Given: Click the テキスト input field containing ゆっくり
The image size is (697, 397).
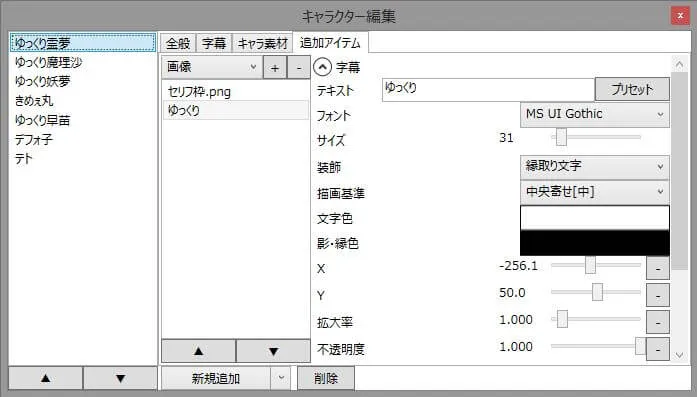Looking at the screenshot, I should tap(488, 89).
